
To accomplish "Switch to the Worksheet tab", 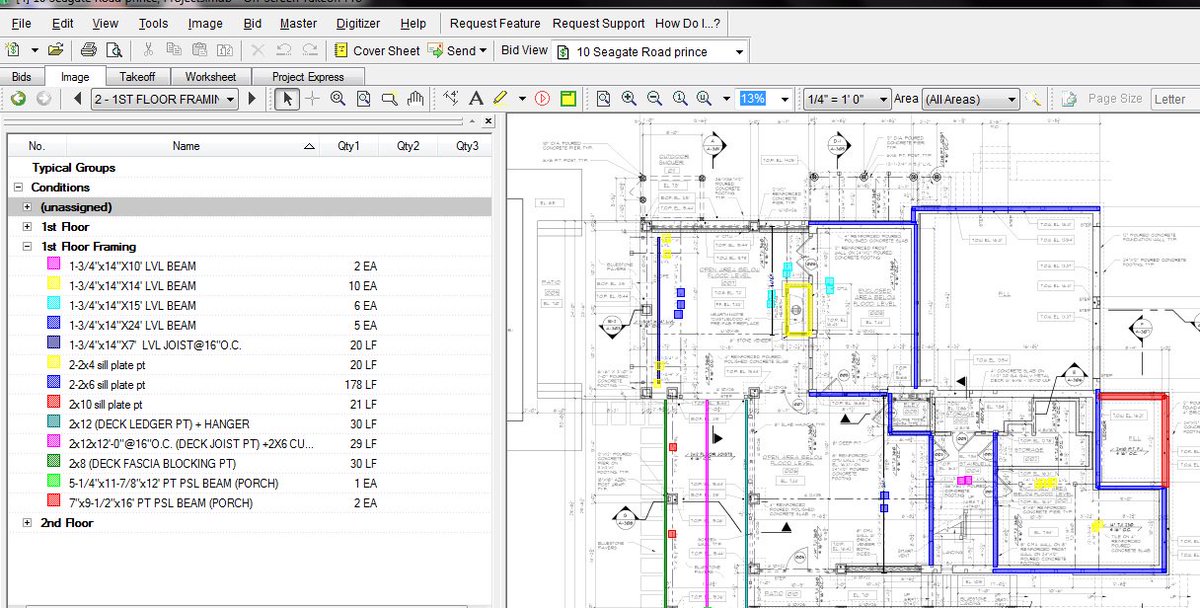I will pyautogui.click(x=210, y=77).
